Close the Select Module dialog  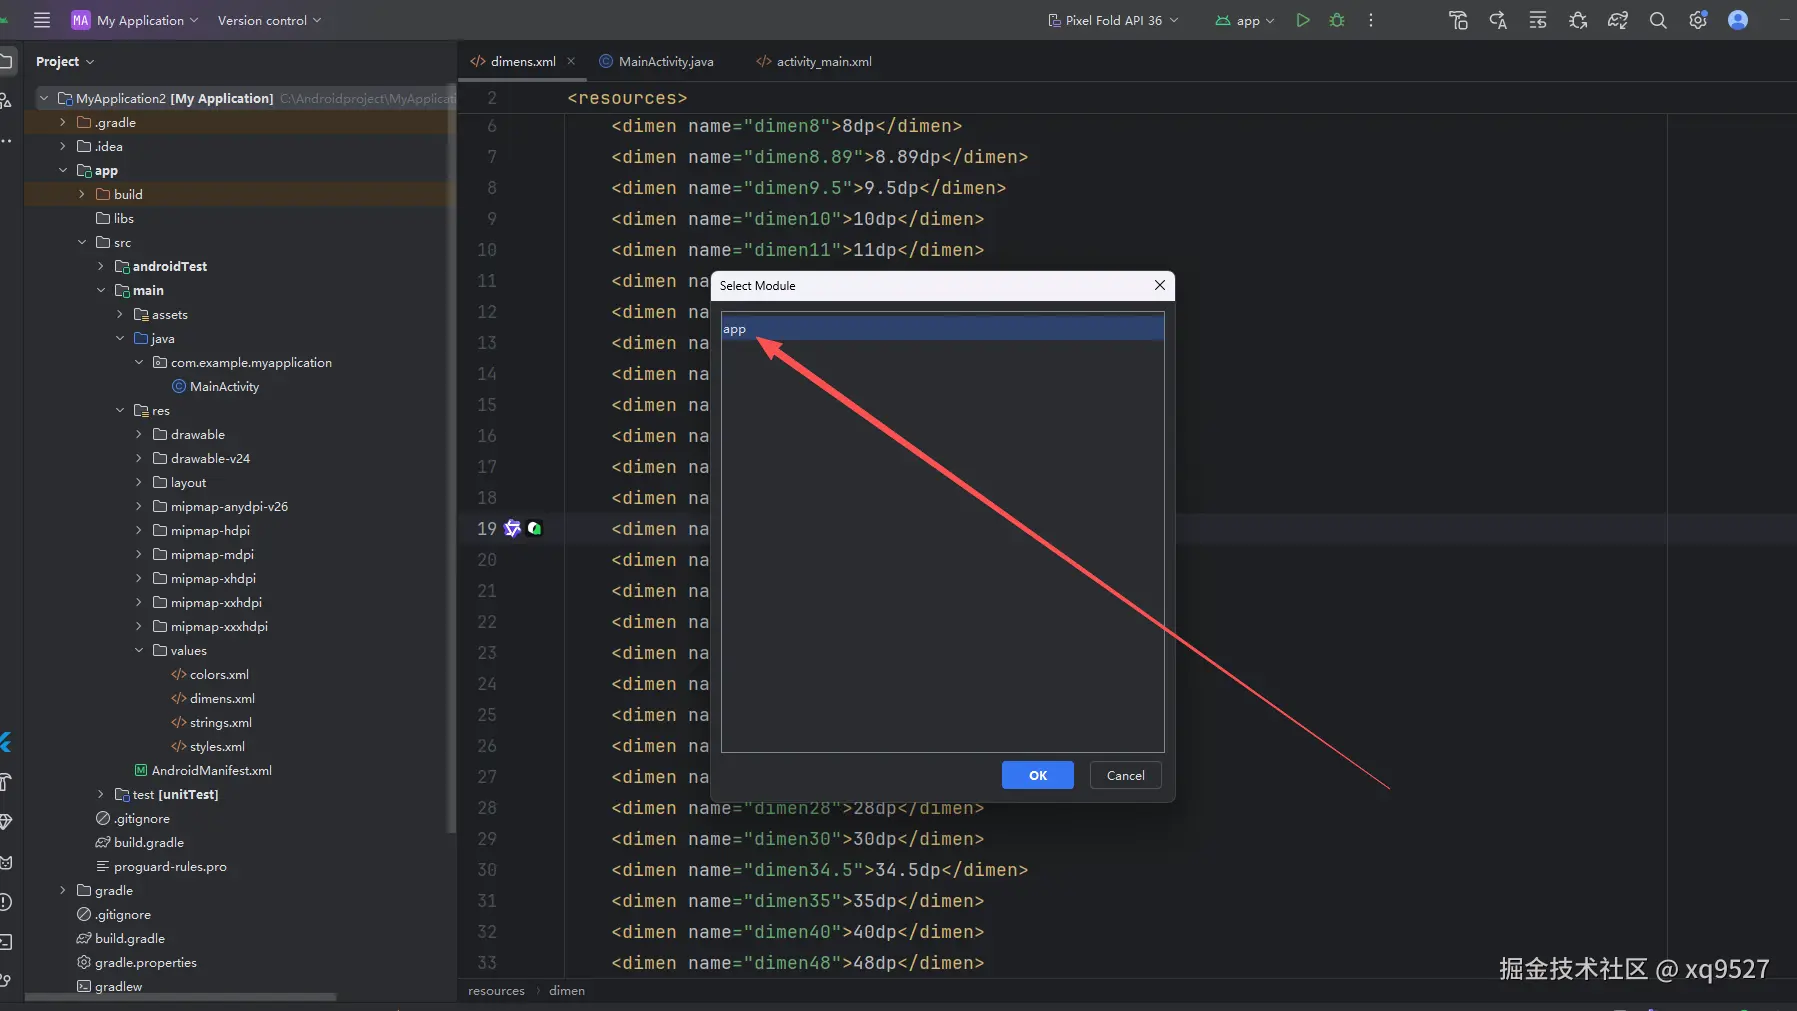1160,285
